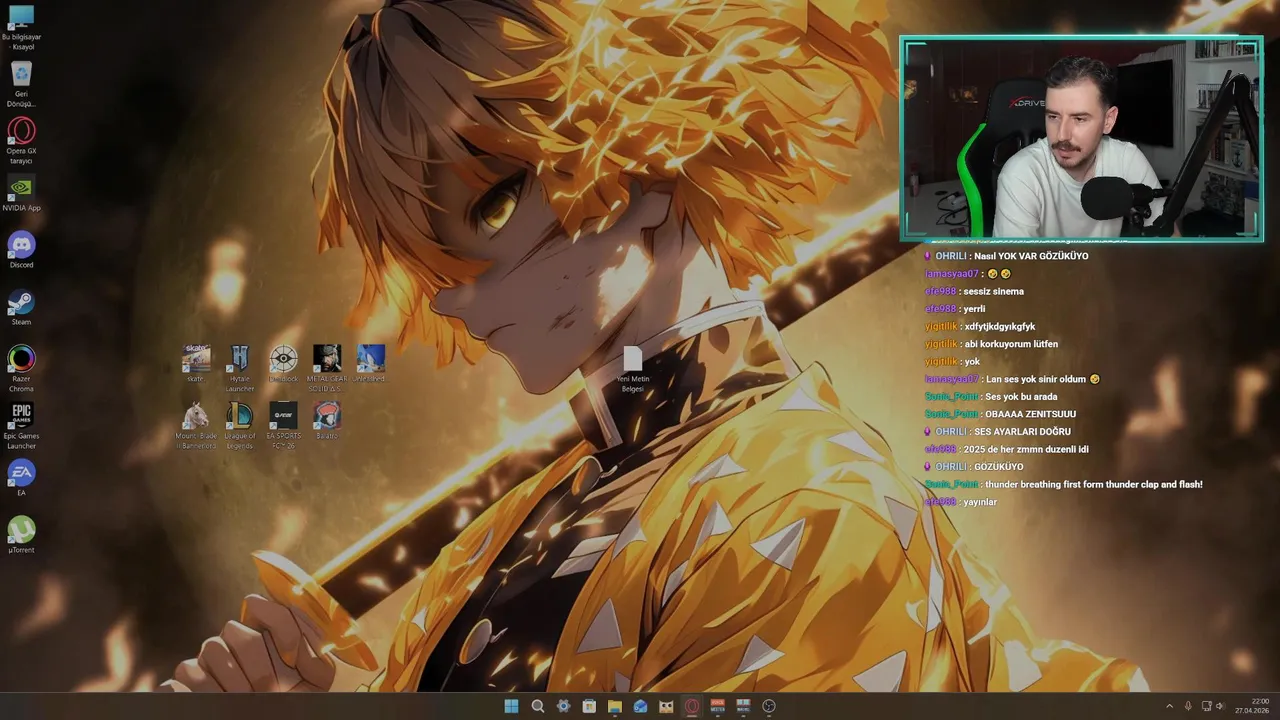Image resolution: width=1280 pixels, height=720 pixels.
Task: Select the Unleashed Sonic shortcut
Action: 370,364
